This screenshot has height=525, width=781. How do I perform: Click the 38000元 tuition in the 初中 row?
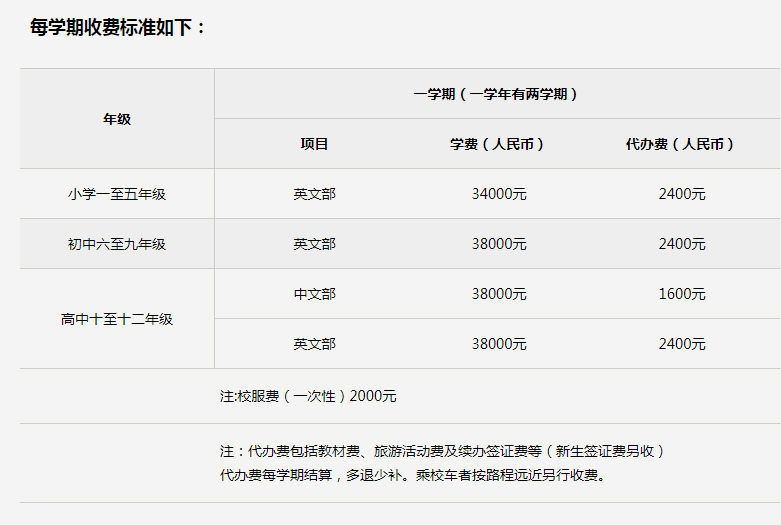(x=498, y=244)
